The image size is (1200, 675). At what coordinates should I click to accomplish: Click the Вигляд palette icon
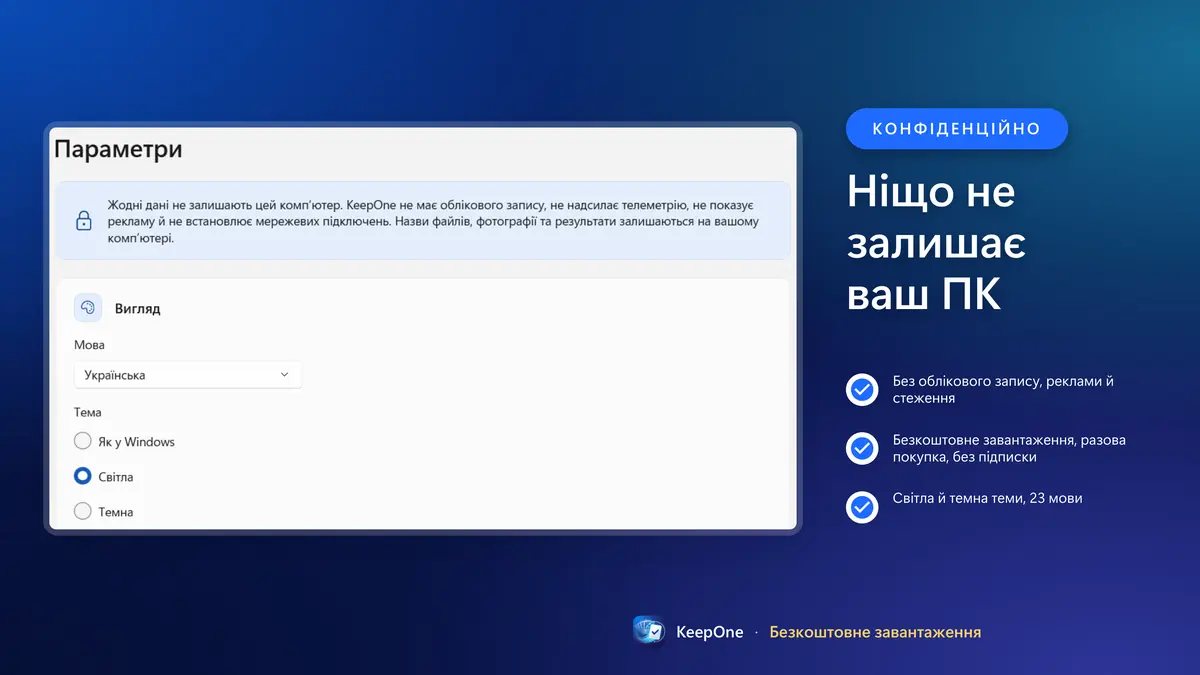tap(88, 308)
